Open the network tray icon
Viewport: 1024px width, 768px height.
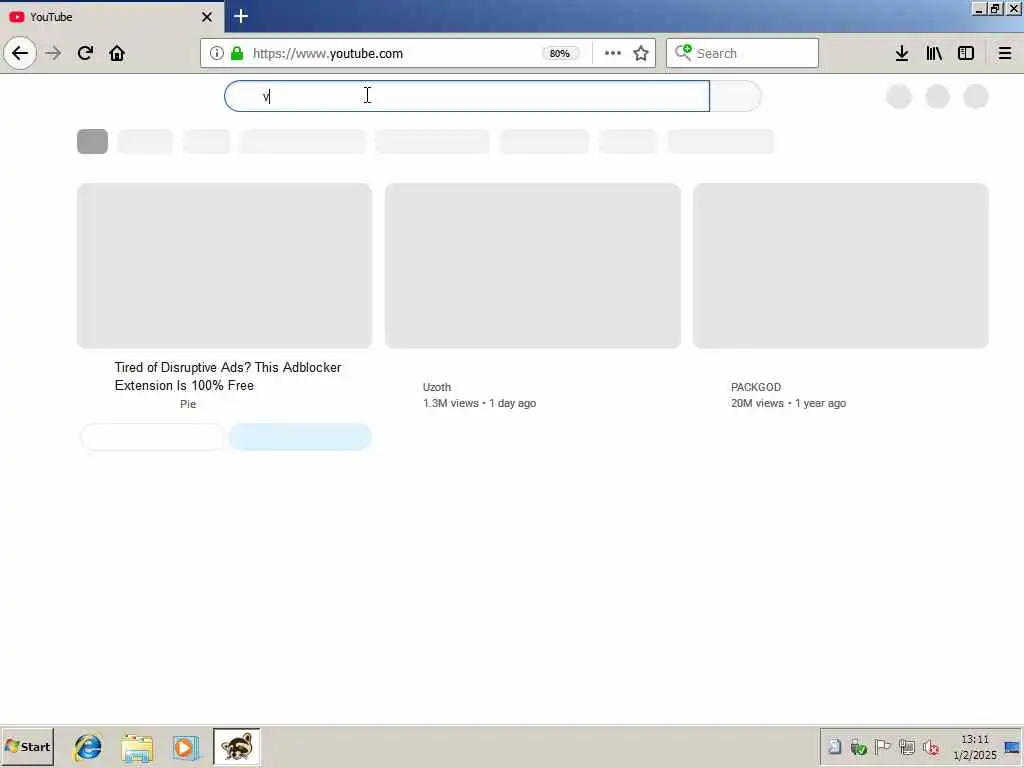(906, 746)
